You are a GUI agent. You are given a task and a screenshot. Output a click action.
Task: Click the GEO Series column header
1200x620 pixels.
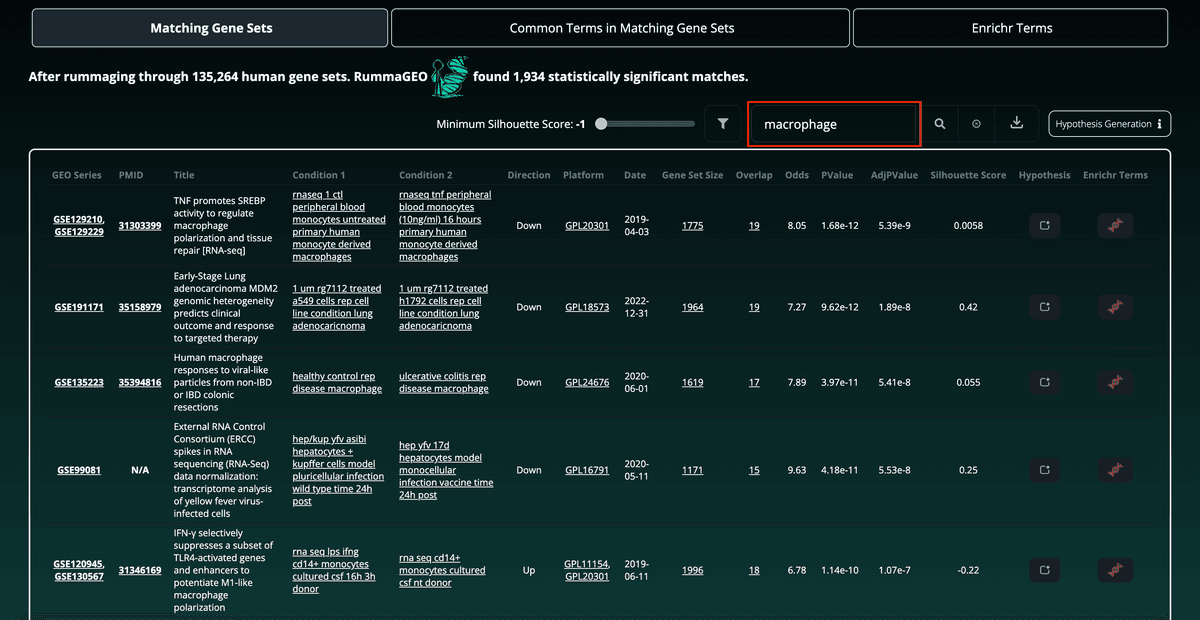pyautogui.click(x=77, y=175)
